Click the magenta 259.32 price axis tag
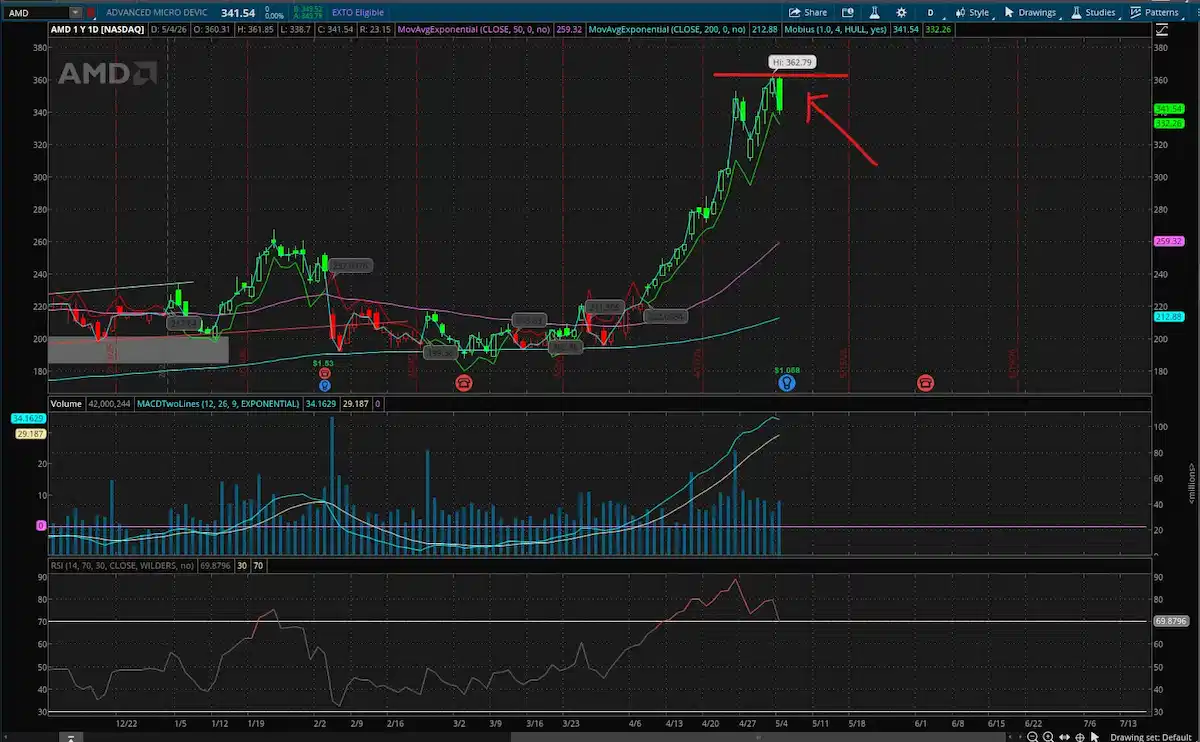This screenshot has width=1200, height=742. click(1169, 241)
